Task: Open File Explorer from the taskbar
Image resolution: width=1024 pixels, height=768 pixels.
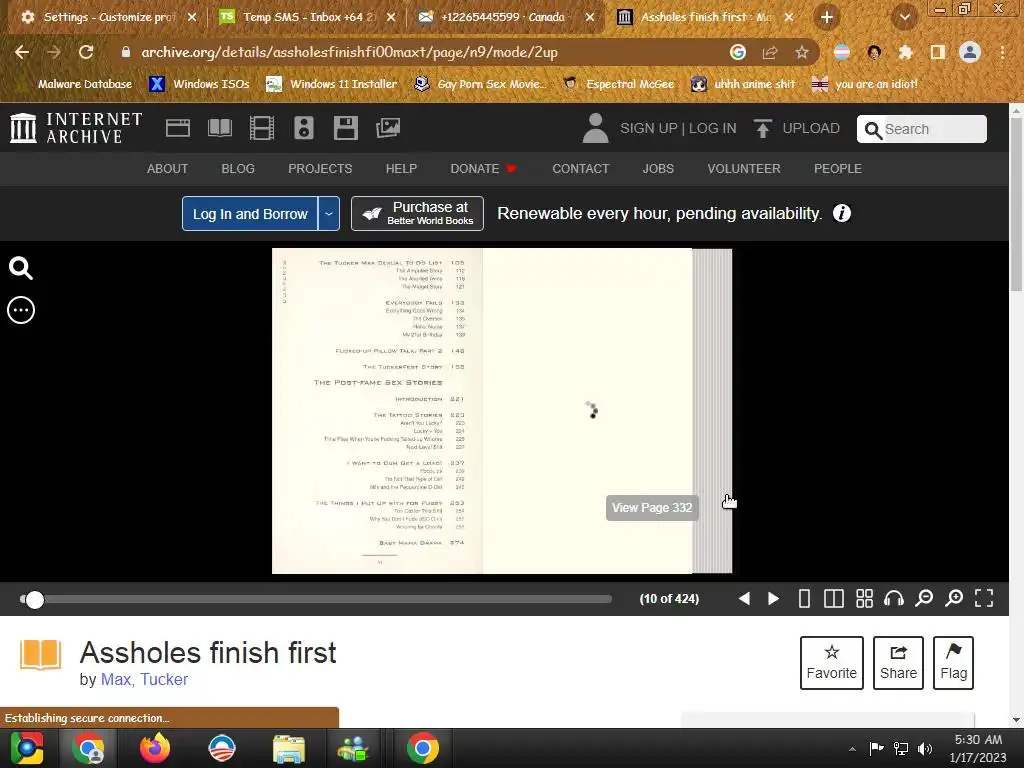Action: (289, 748)
